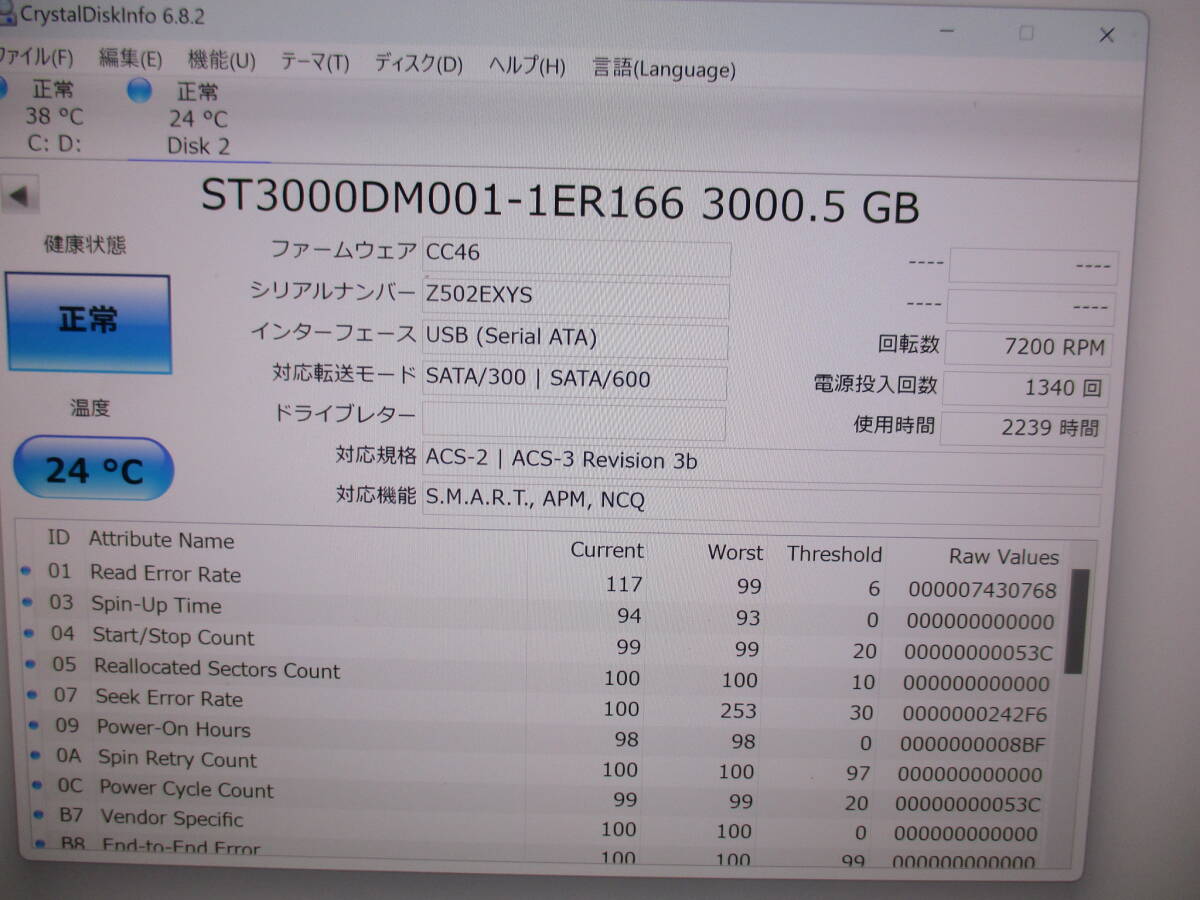Open the ディスク(D) menu
1200x900 pixels.
click(x=418, y=64)
